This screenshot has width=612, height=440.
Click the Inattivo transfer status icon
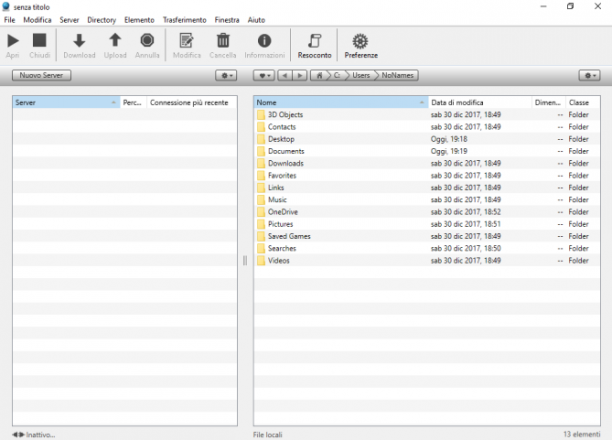click(18, 435)
